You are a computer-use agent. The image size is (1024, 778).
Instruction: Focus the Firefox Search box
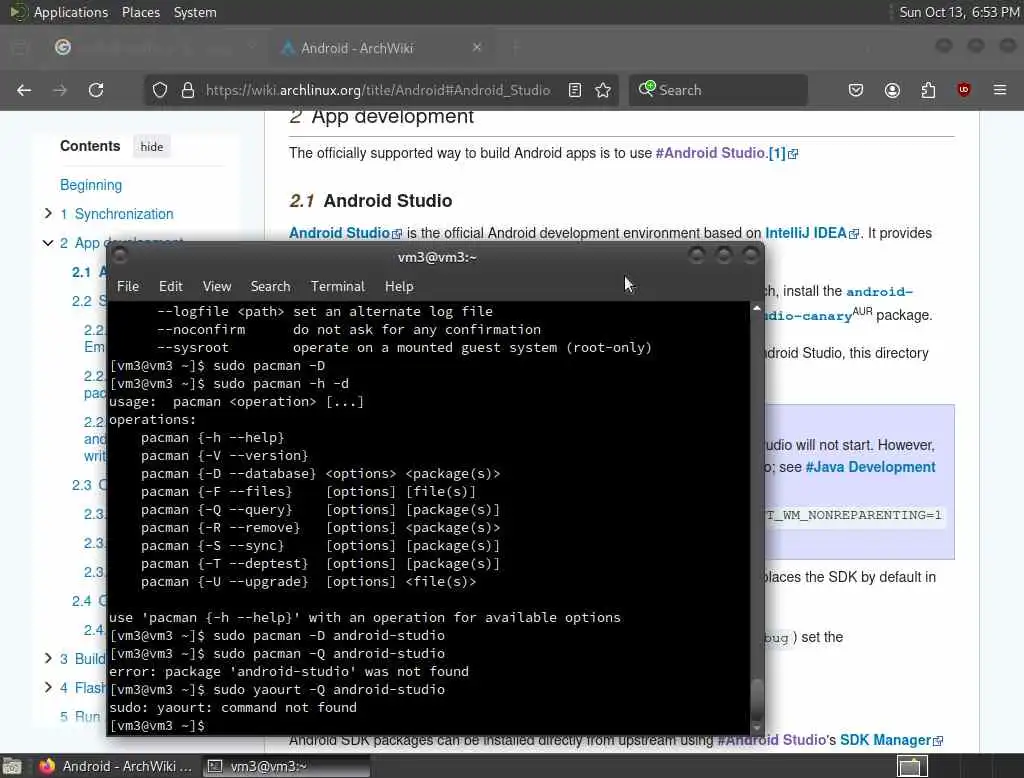coord(718,90)
